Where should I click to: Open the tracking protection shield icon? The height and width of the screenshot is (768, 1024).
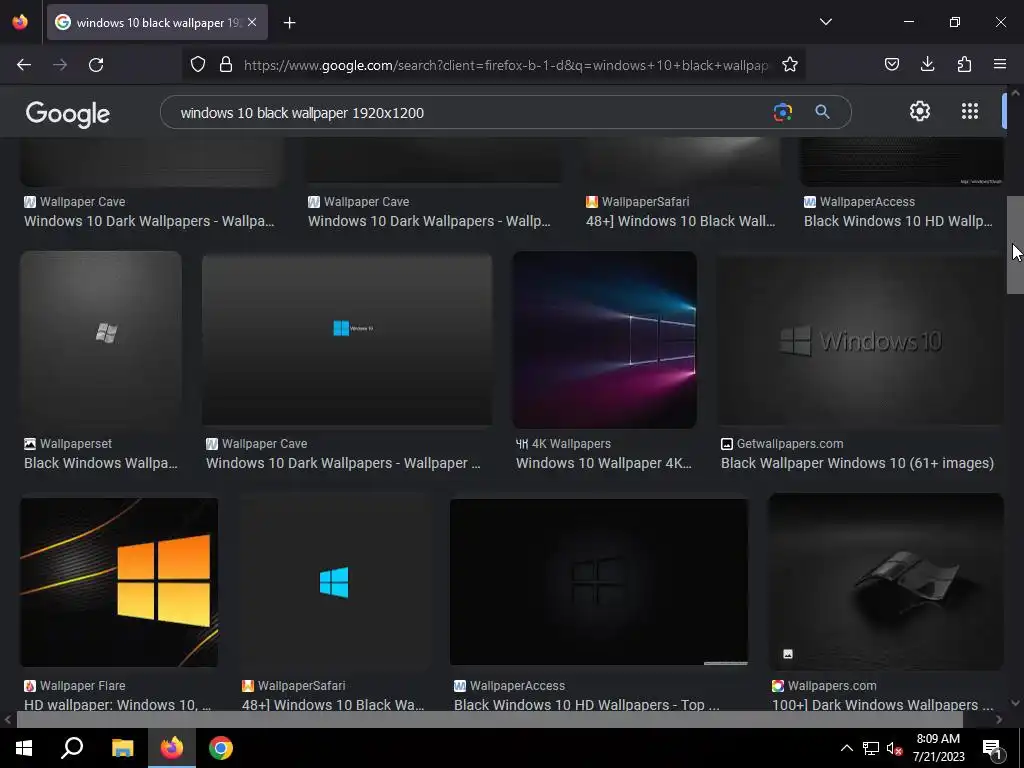pyautogui.click(x=198, y=65)
